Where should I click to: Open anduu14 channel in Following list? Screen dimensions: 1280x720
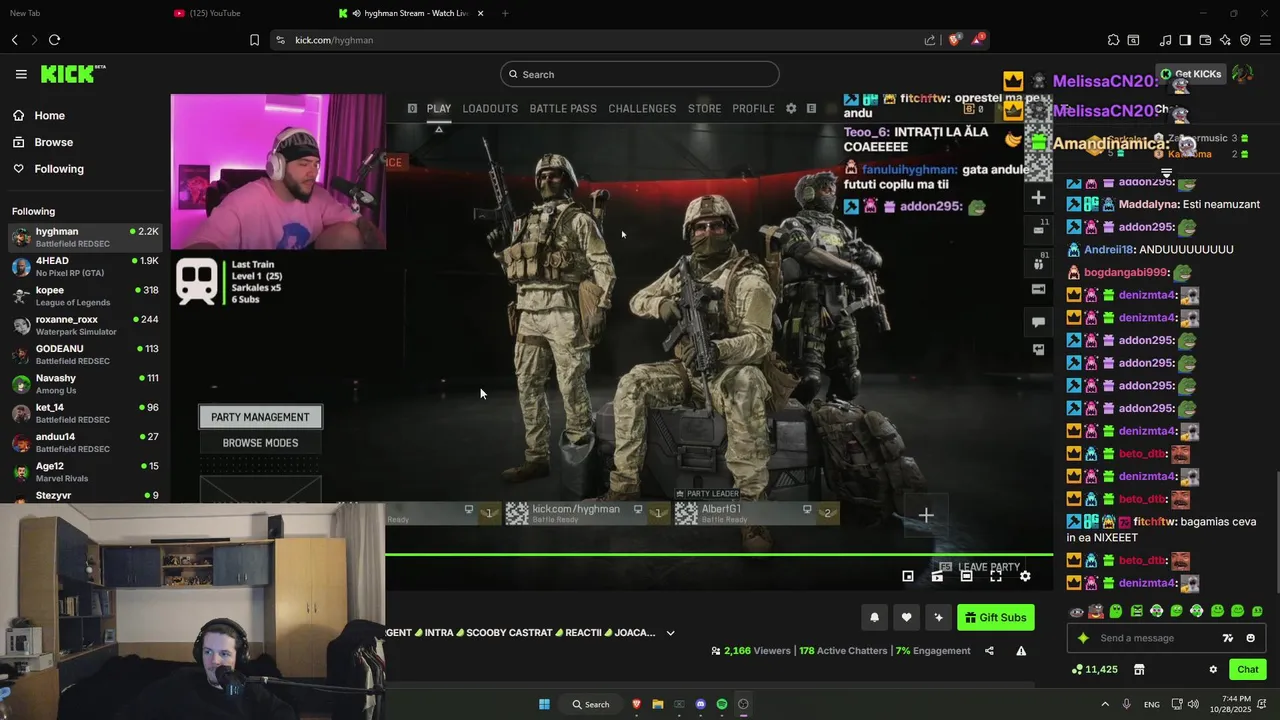click(x=85, y=442)
